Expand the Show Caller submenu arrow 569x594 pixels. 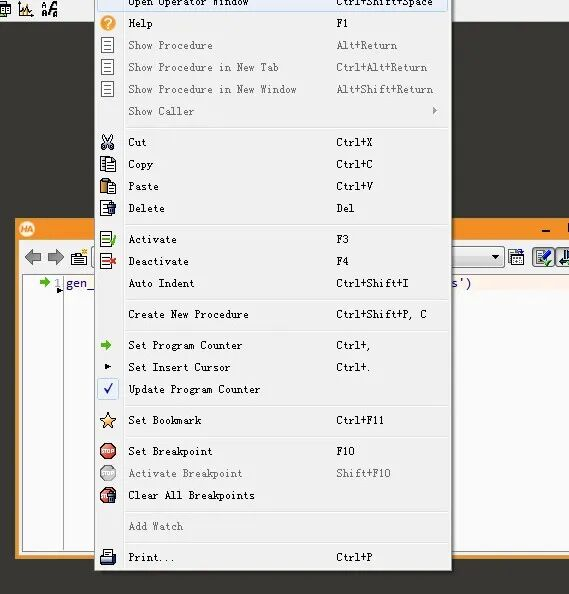pyautogui.click(x=435, y=111)
